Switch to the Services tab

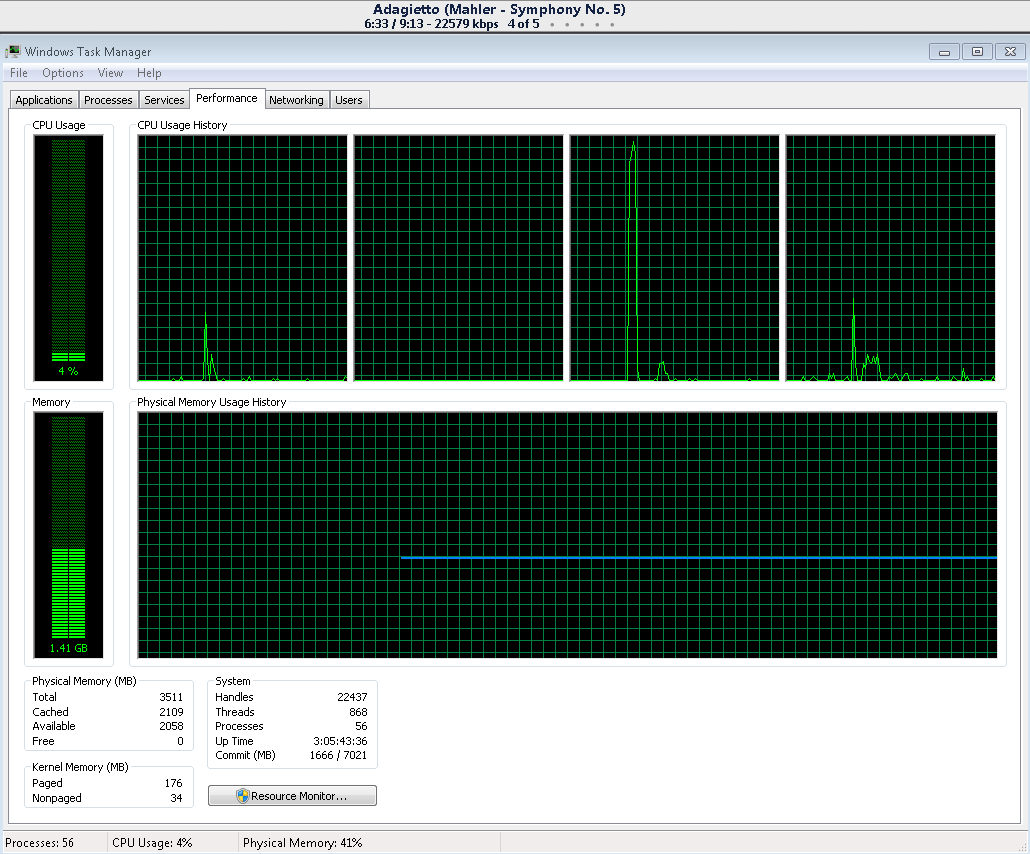click(x=164, y=100)
